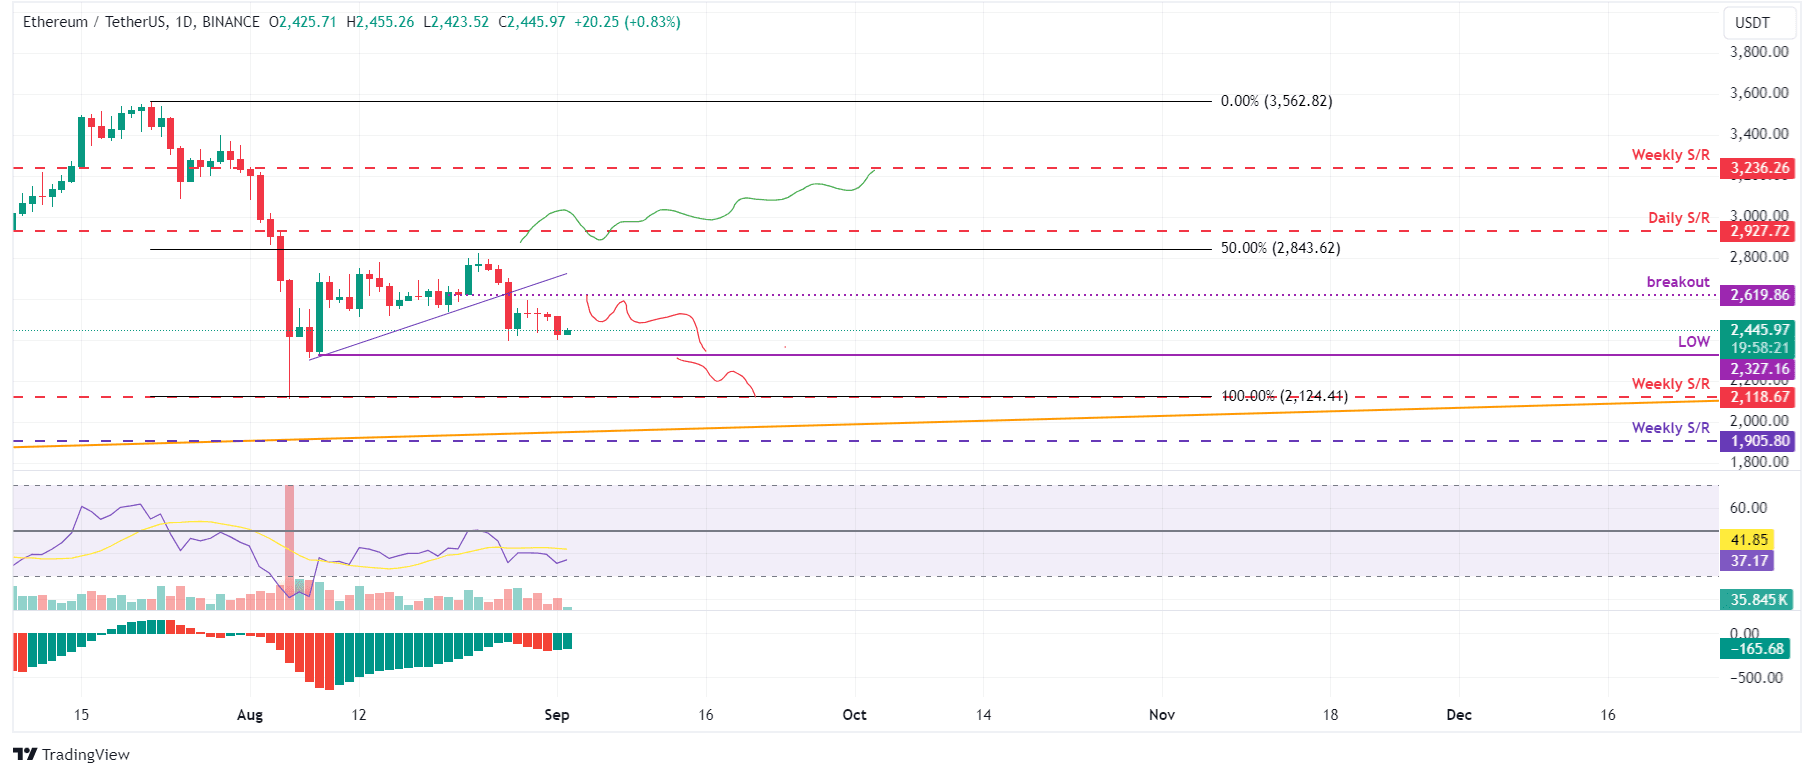Click the oscillator value tag -165.68
The height and width of the screenshot is (776, 1814).
(x=1757, y=649)
